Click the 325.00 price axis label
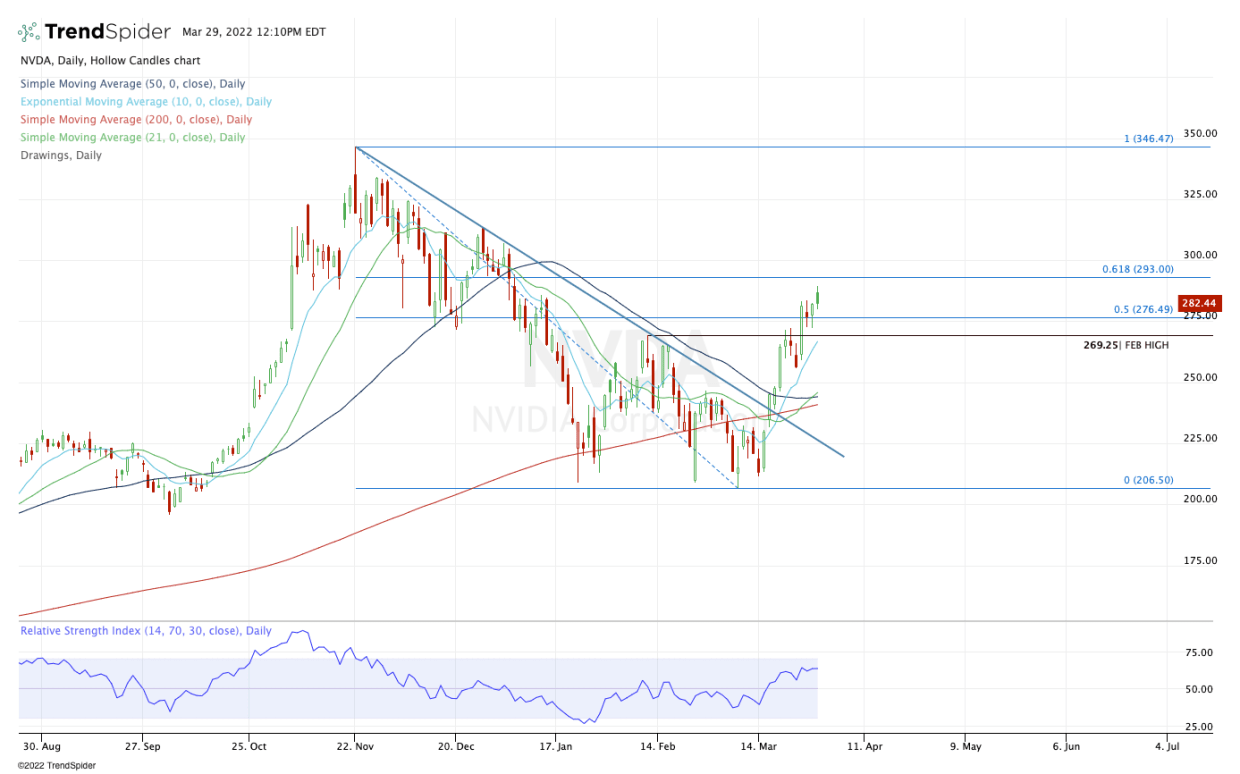1240x774 pixels. click(1200, 194)
